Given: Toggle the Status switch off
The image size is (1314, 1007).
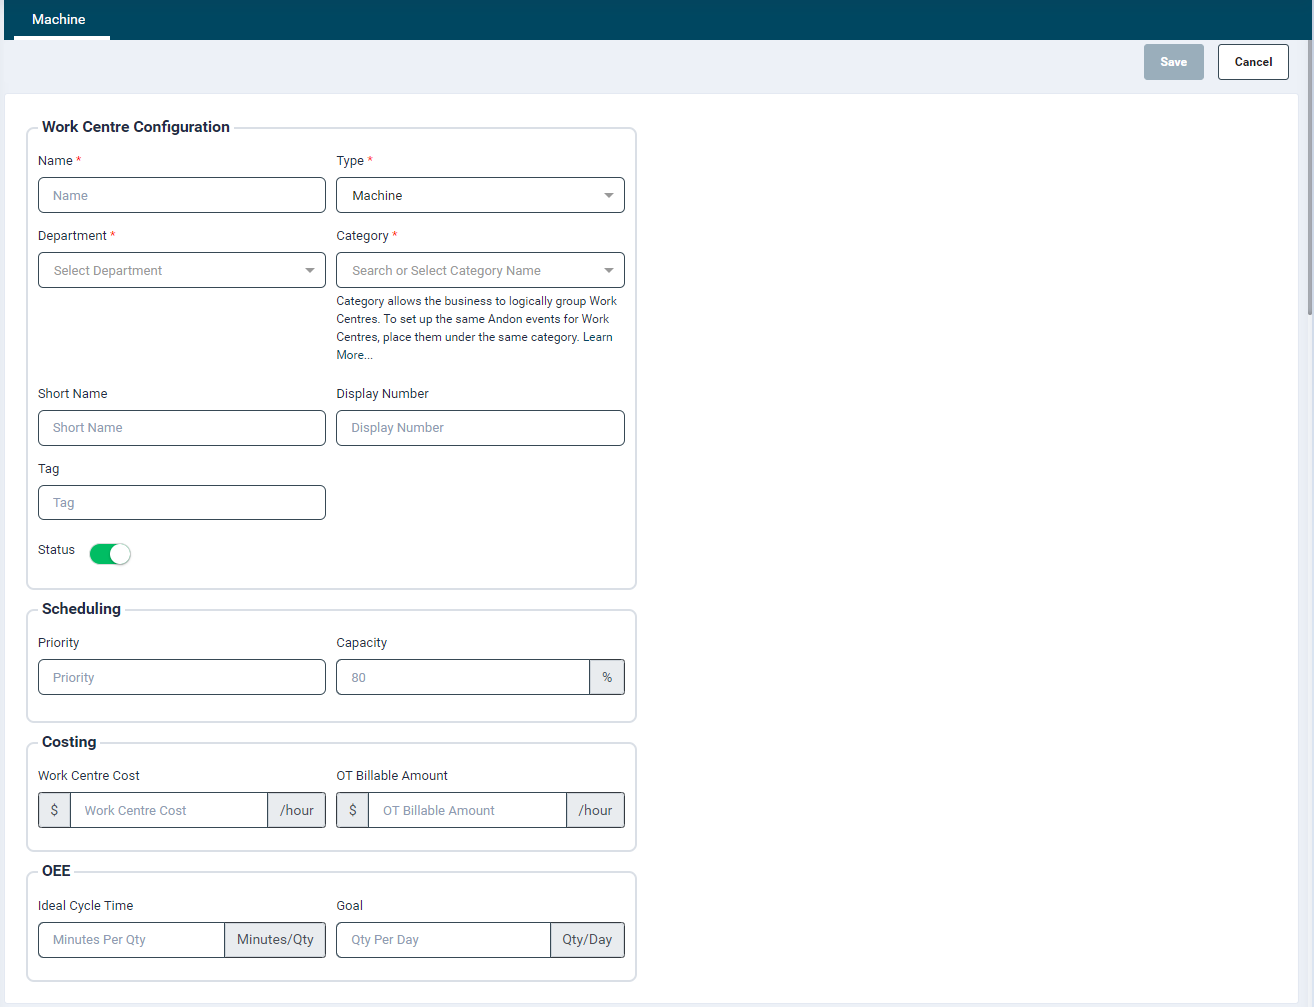Looking at the screenshot, I should coord(110,554).
